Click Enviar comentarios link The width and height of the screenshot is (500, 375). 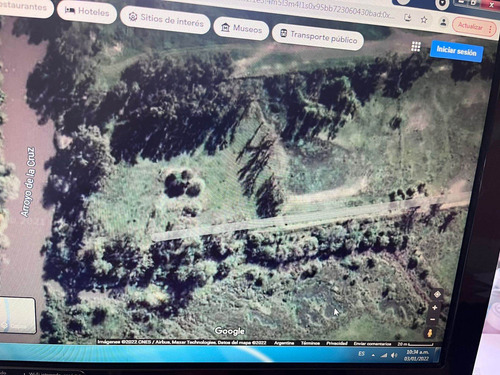click(372, 344)
